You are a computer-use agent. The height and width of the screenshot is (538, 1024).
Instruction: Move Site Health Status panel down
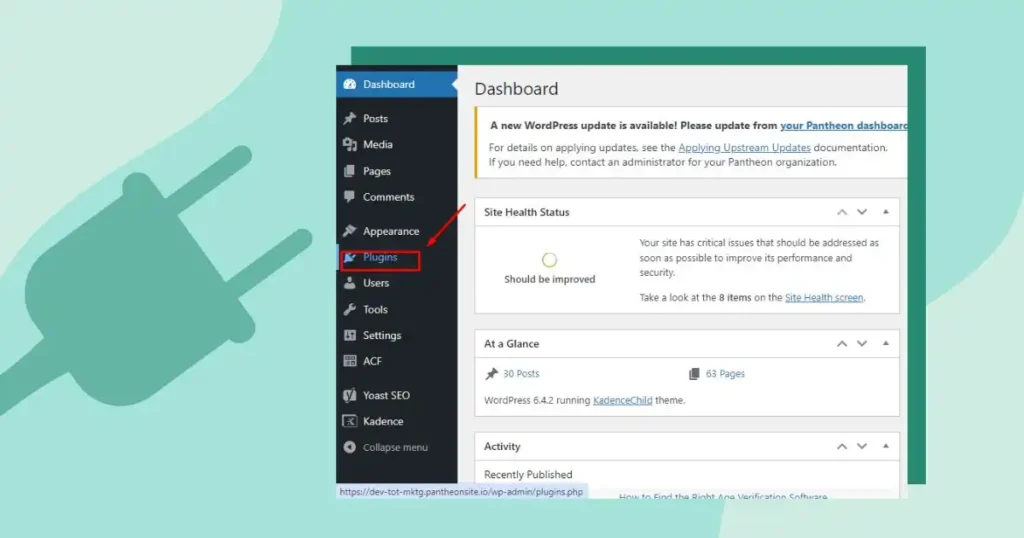tap(862, 212)
